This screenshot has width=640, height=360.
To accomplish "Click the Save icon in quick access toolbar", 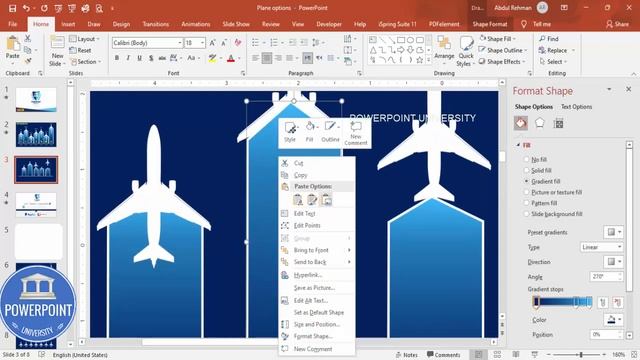I will tap(13, 8).
